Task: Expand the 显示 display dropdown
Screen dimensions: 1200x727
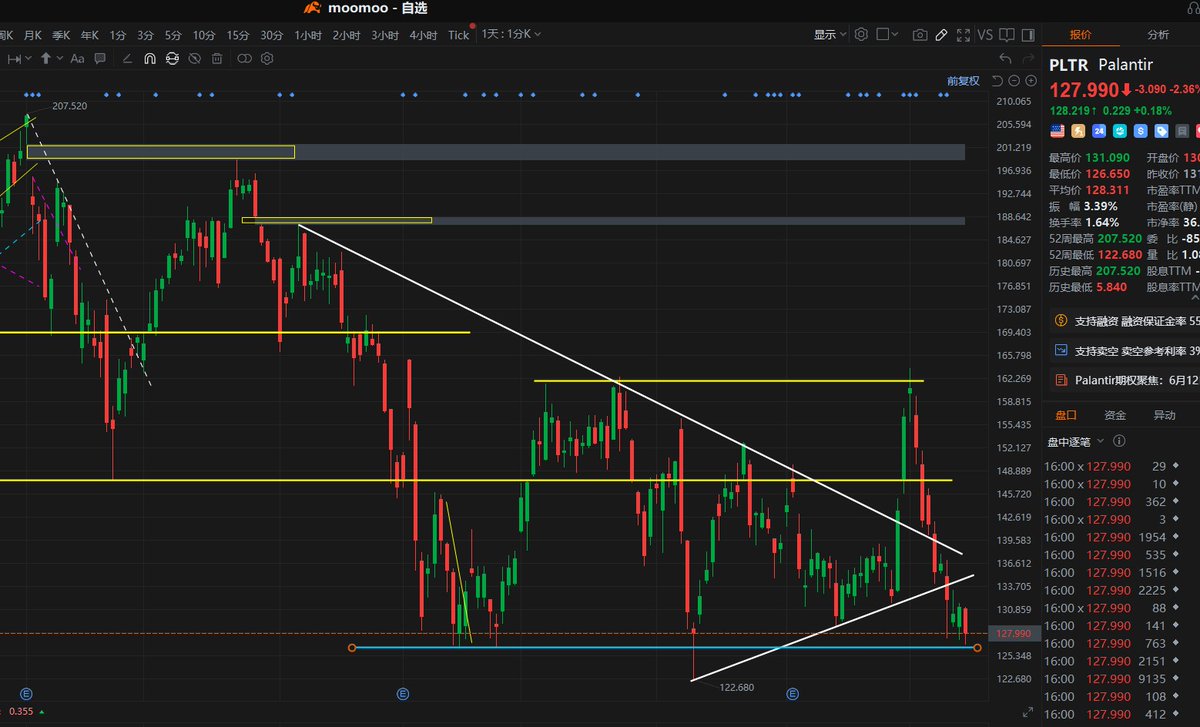Action: (829, 34)
